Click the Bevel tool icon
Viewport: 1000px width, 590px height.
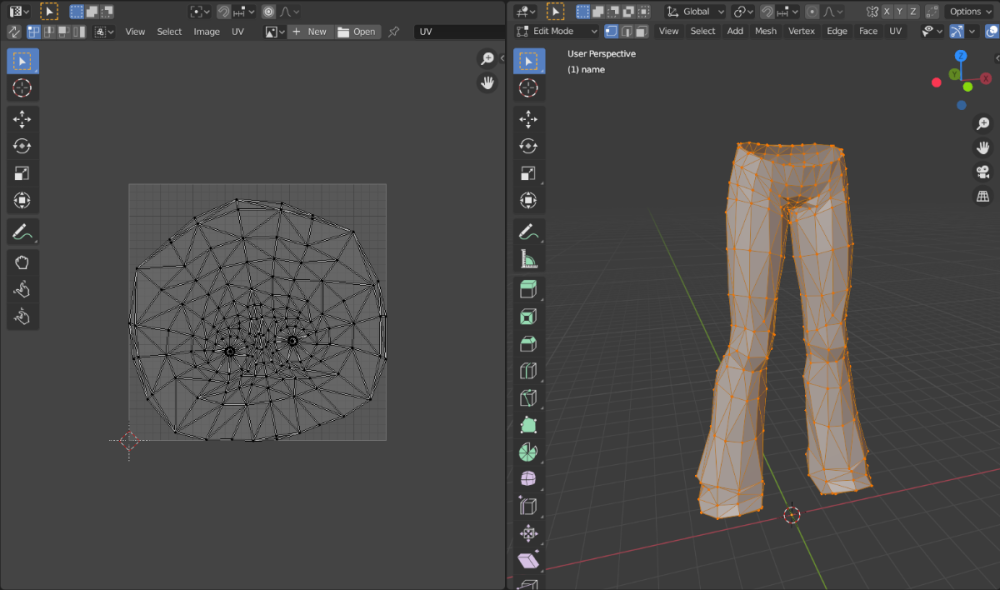click(529, 343)
